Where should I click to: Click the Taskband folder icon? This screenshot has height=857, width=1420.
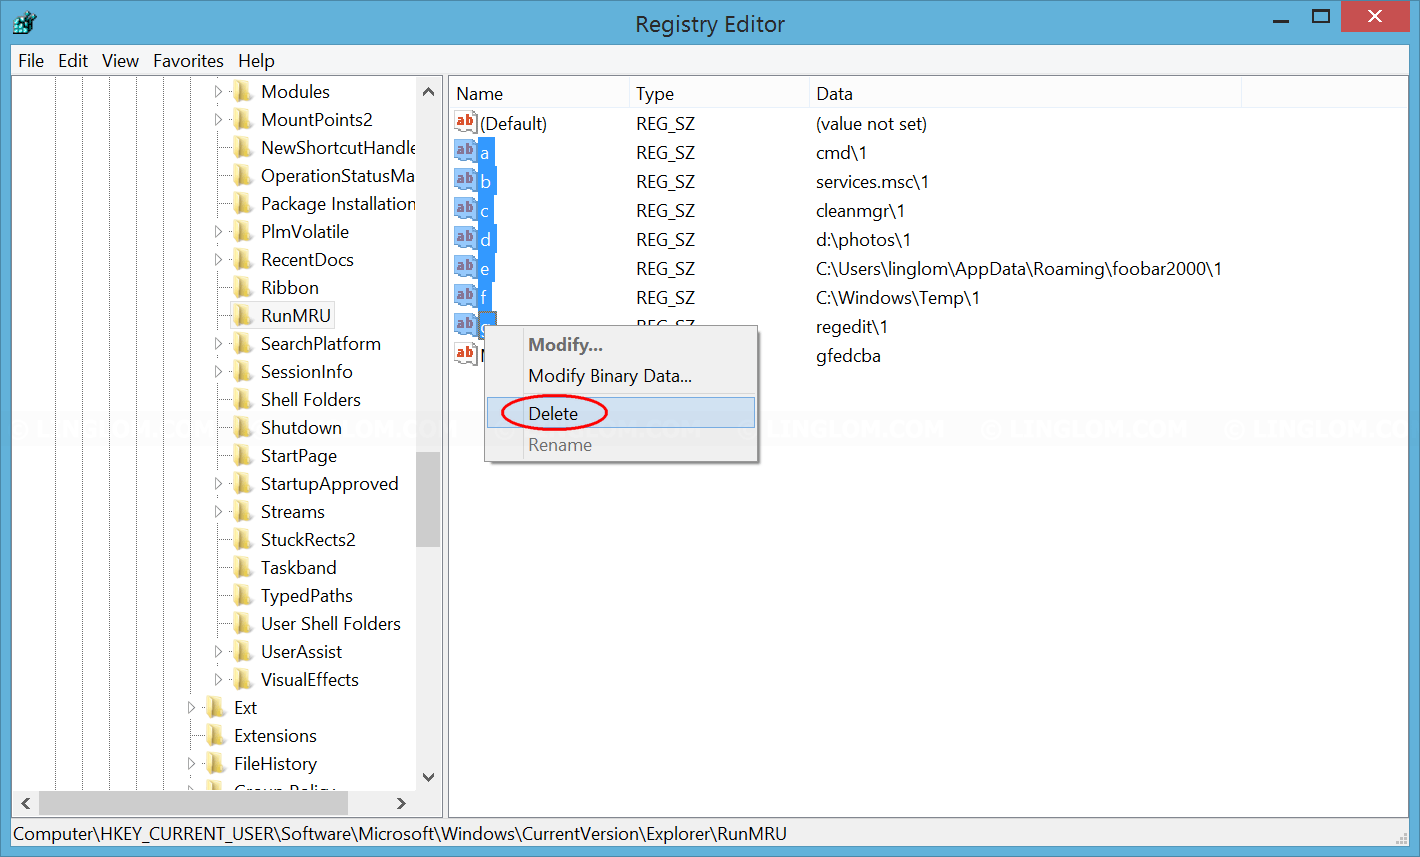(243, 567)
